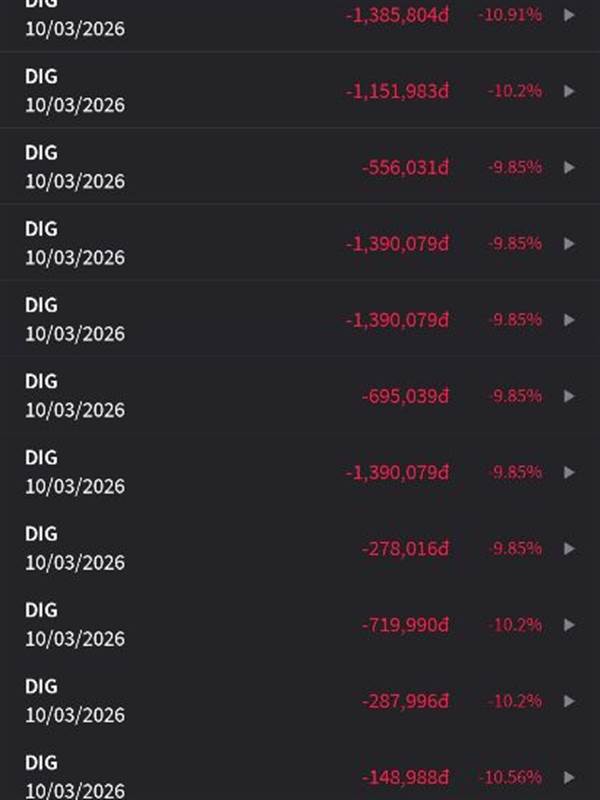Expand the -1,151,983đ entry arrow
This screenshot has width=600, height=800.
[570, 91]
